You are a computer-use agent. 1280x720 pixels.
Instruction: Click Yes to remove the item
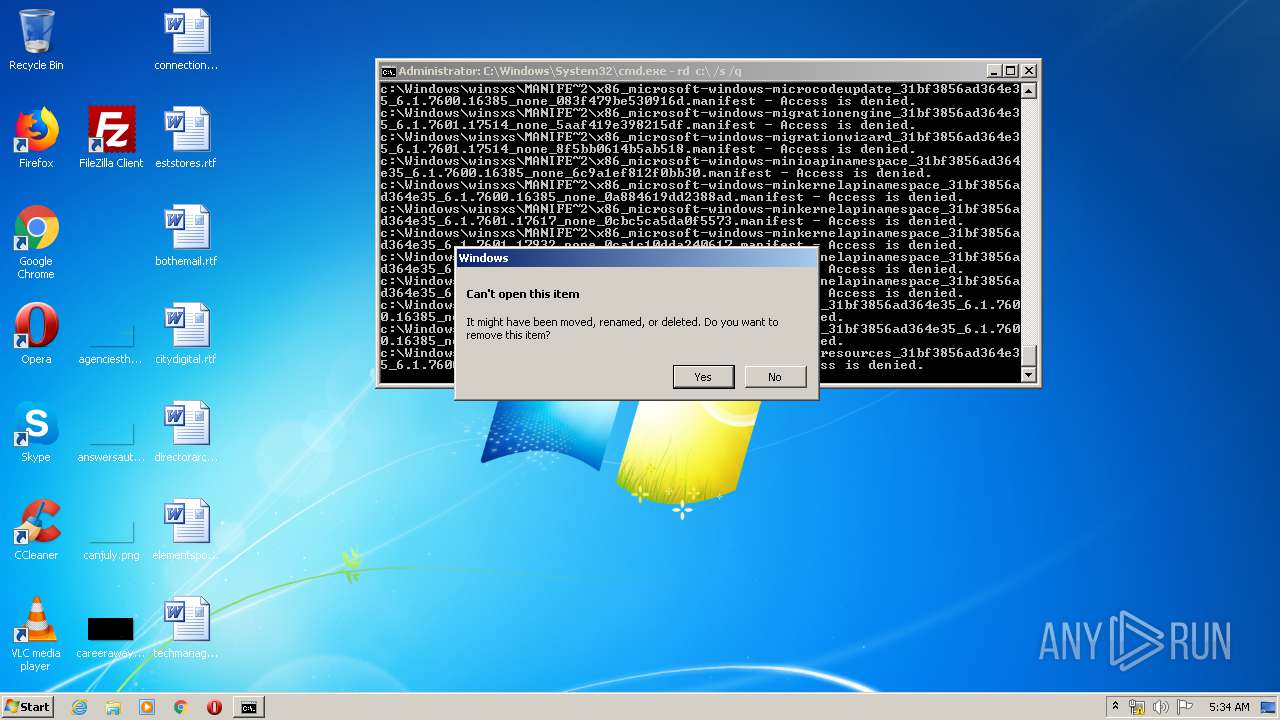(703, 377)
